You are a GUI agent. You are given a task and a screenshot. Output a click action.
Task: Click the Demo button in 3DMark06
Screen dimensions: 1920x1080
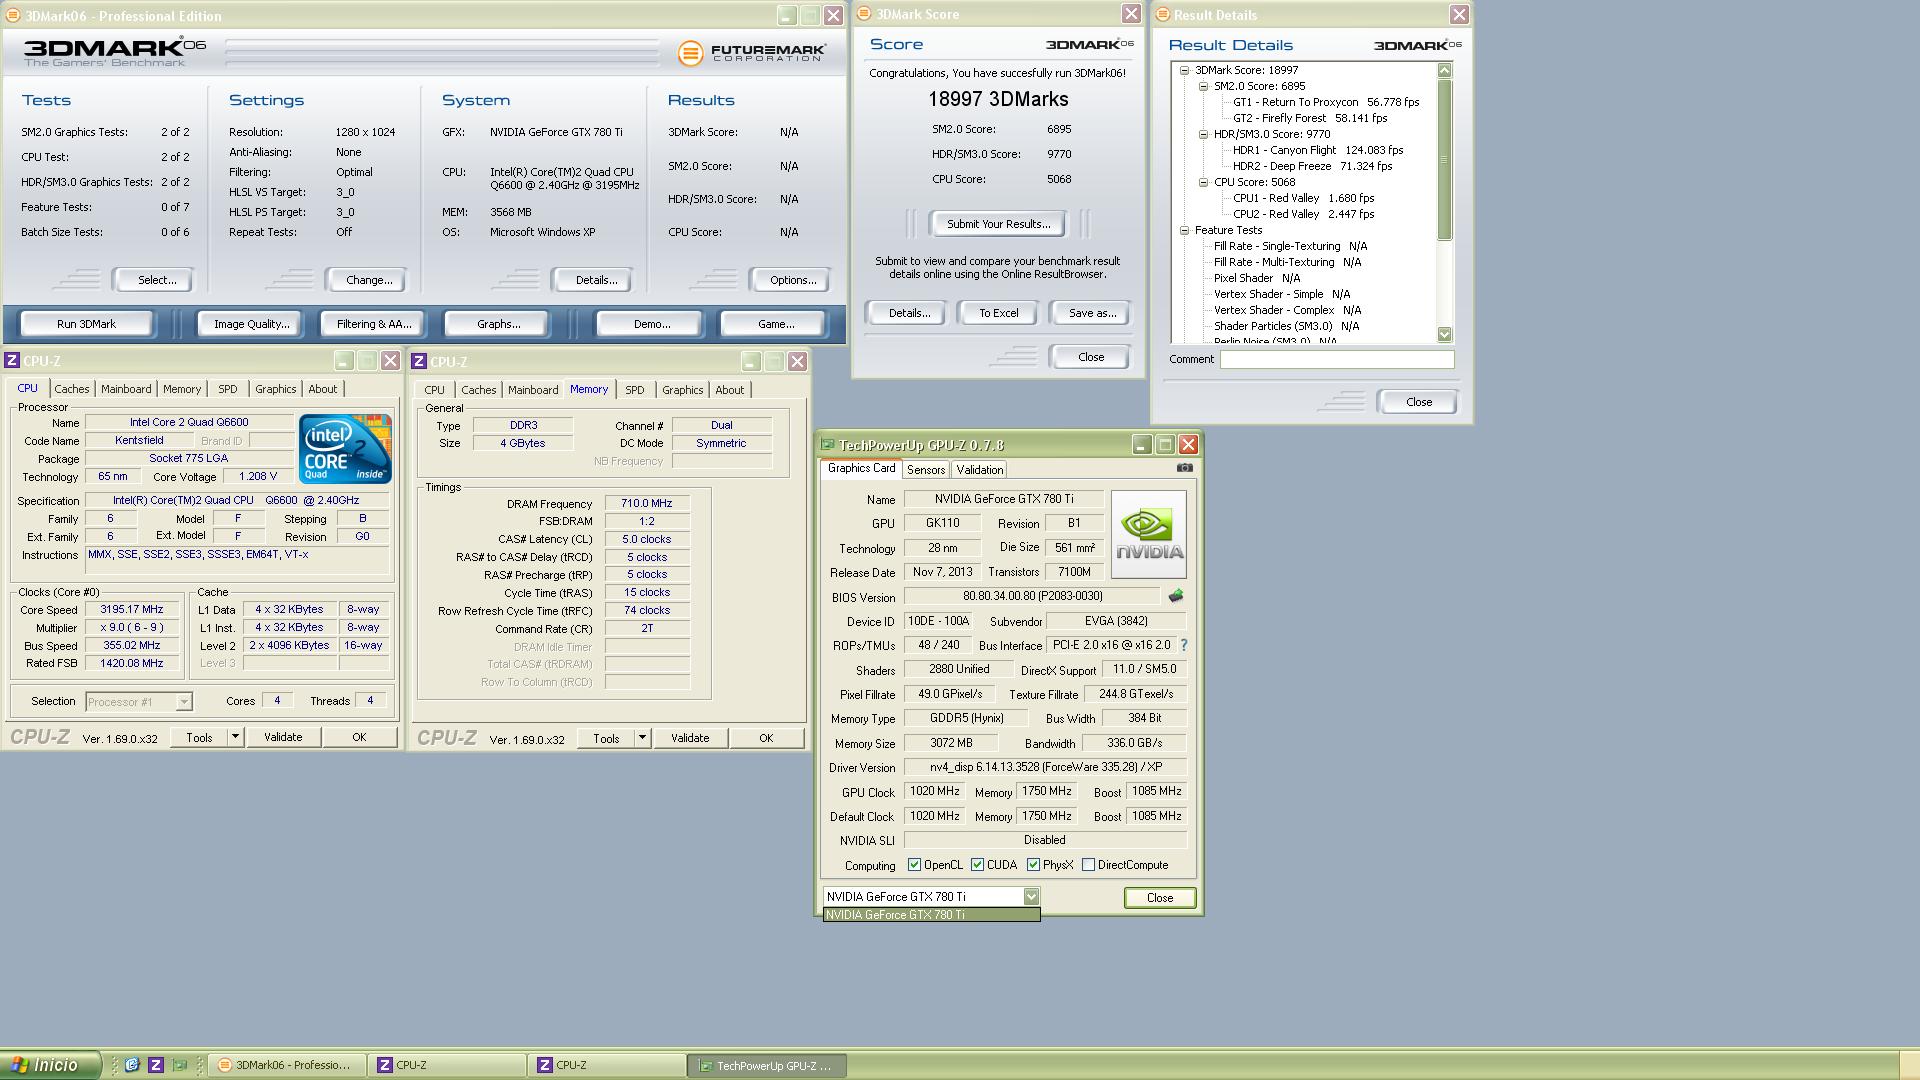coord(652,324)
